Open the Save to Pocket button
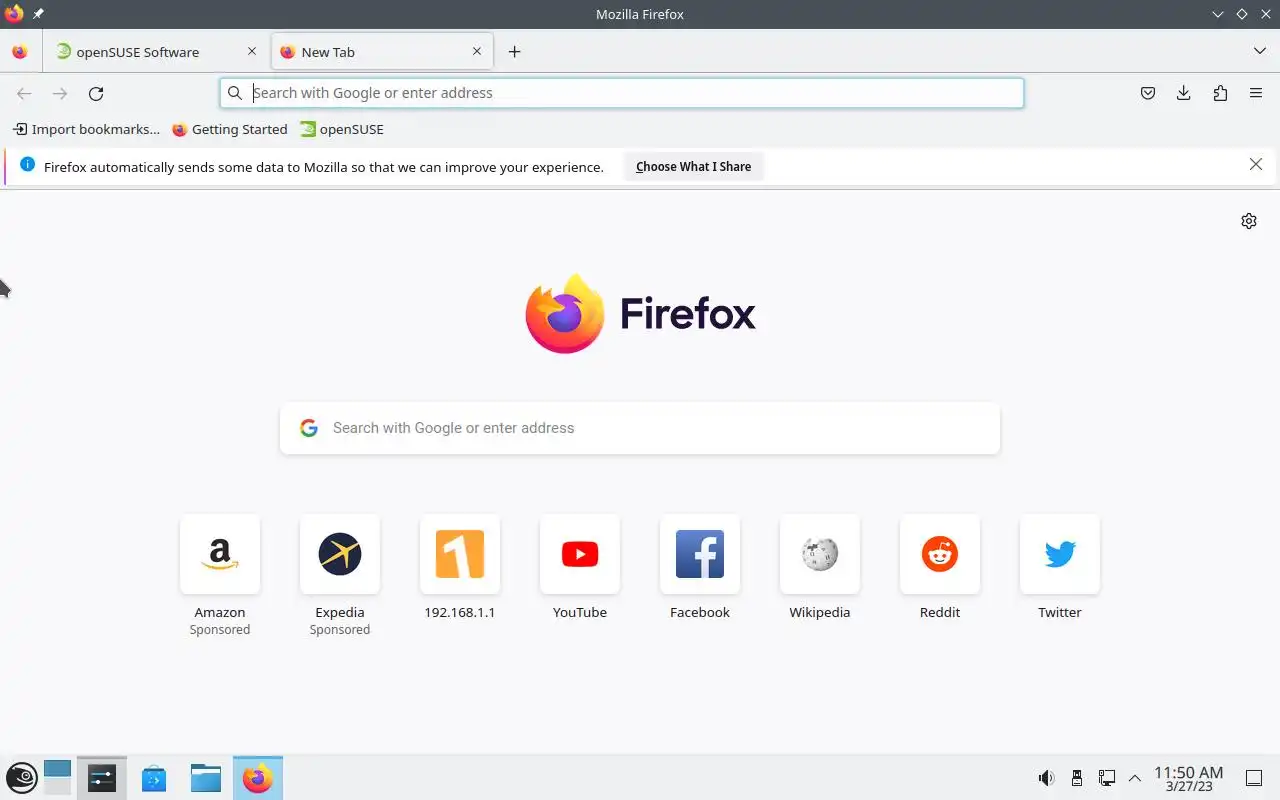This screenshot has height=800, width=1280. click(x=1148, y=93)
